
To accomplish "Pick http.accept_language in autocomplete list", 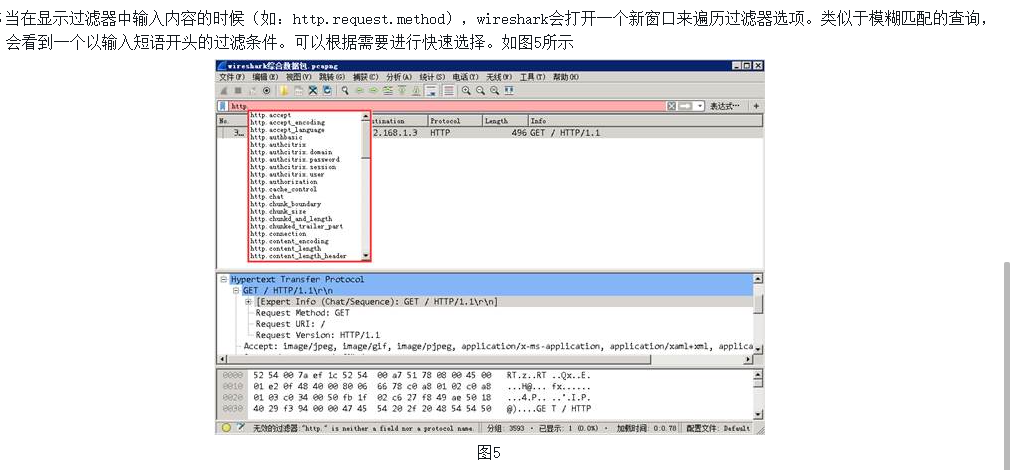I will (x=288, y=130).
